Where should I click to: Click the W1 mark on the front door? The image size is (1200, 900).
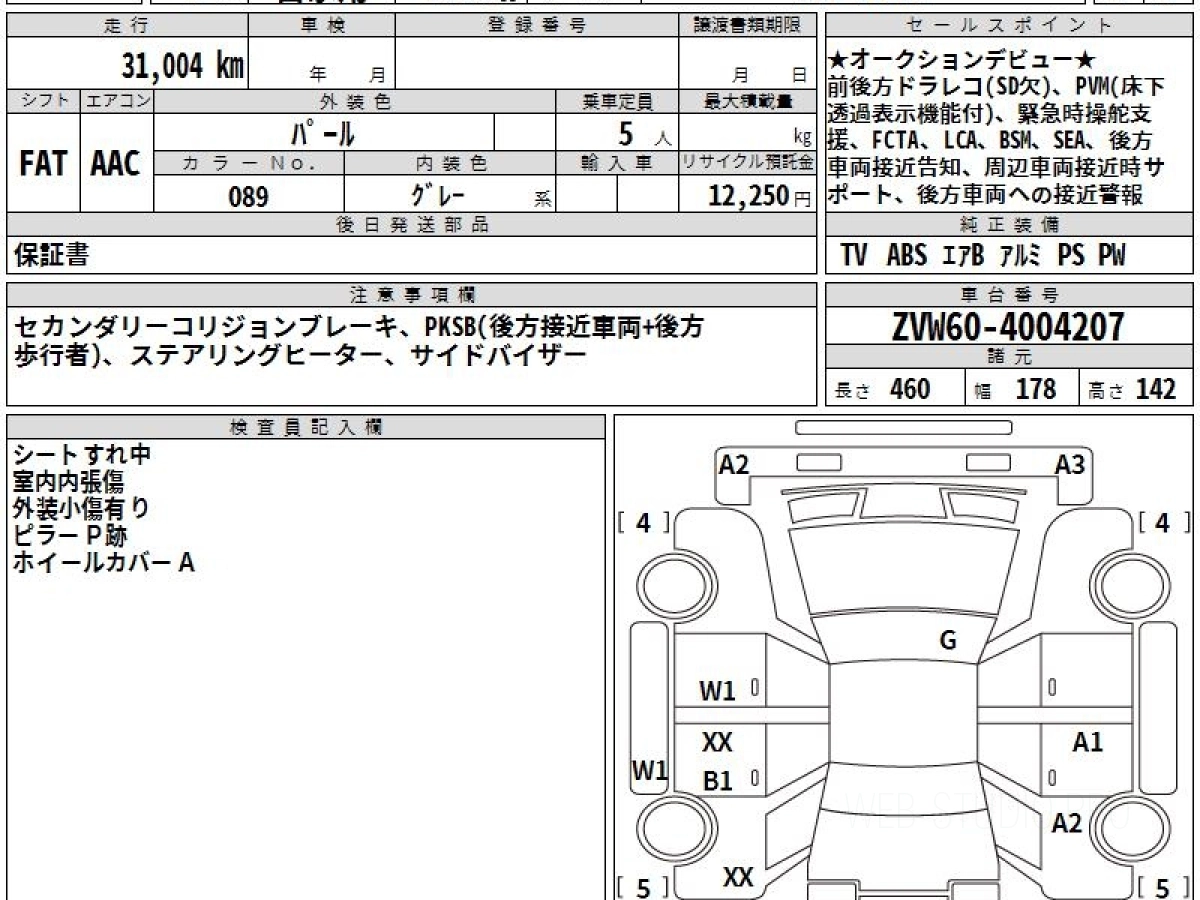(x=717, y=690)
